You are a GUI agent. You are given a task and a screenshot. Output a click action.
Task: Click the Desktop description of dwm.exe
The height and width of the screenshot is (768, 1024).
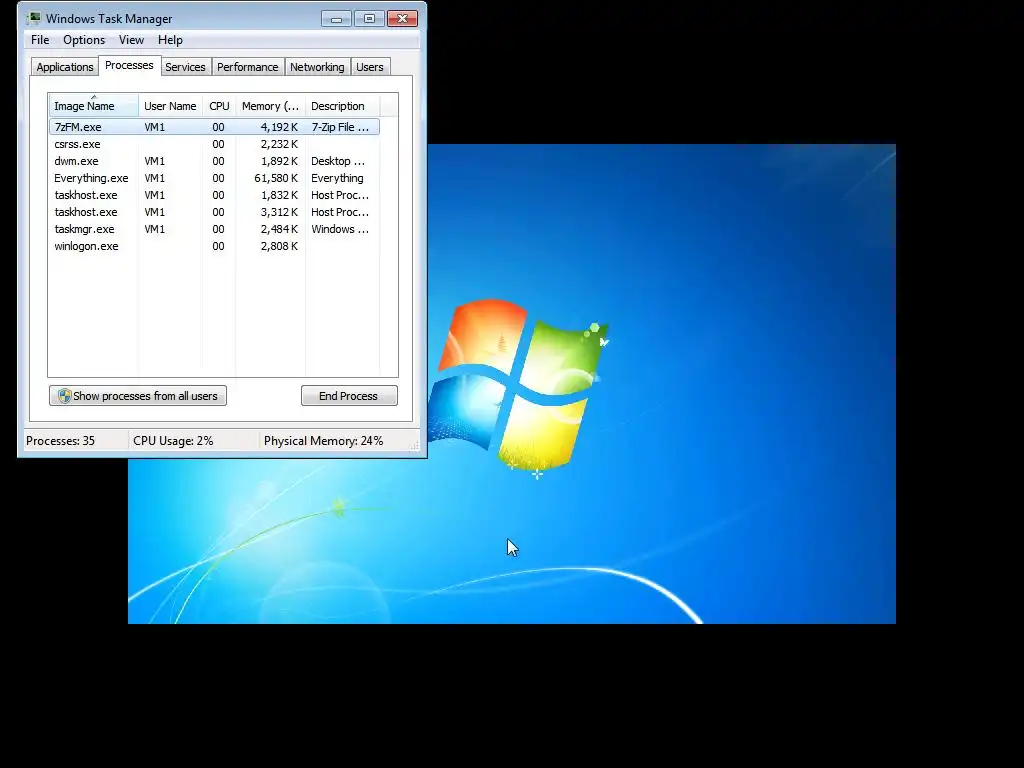pyautogui.click(x=338, y=161)
